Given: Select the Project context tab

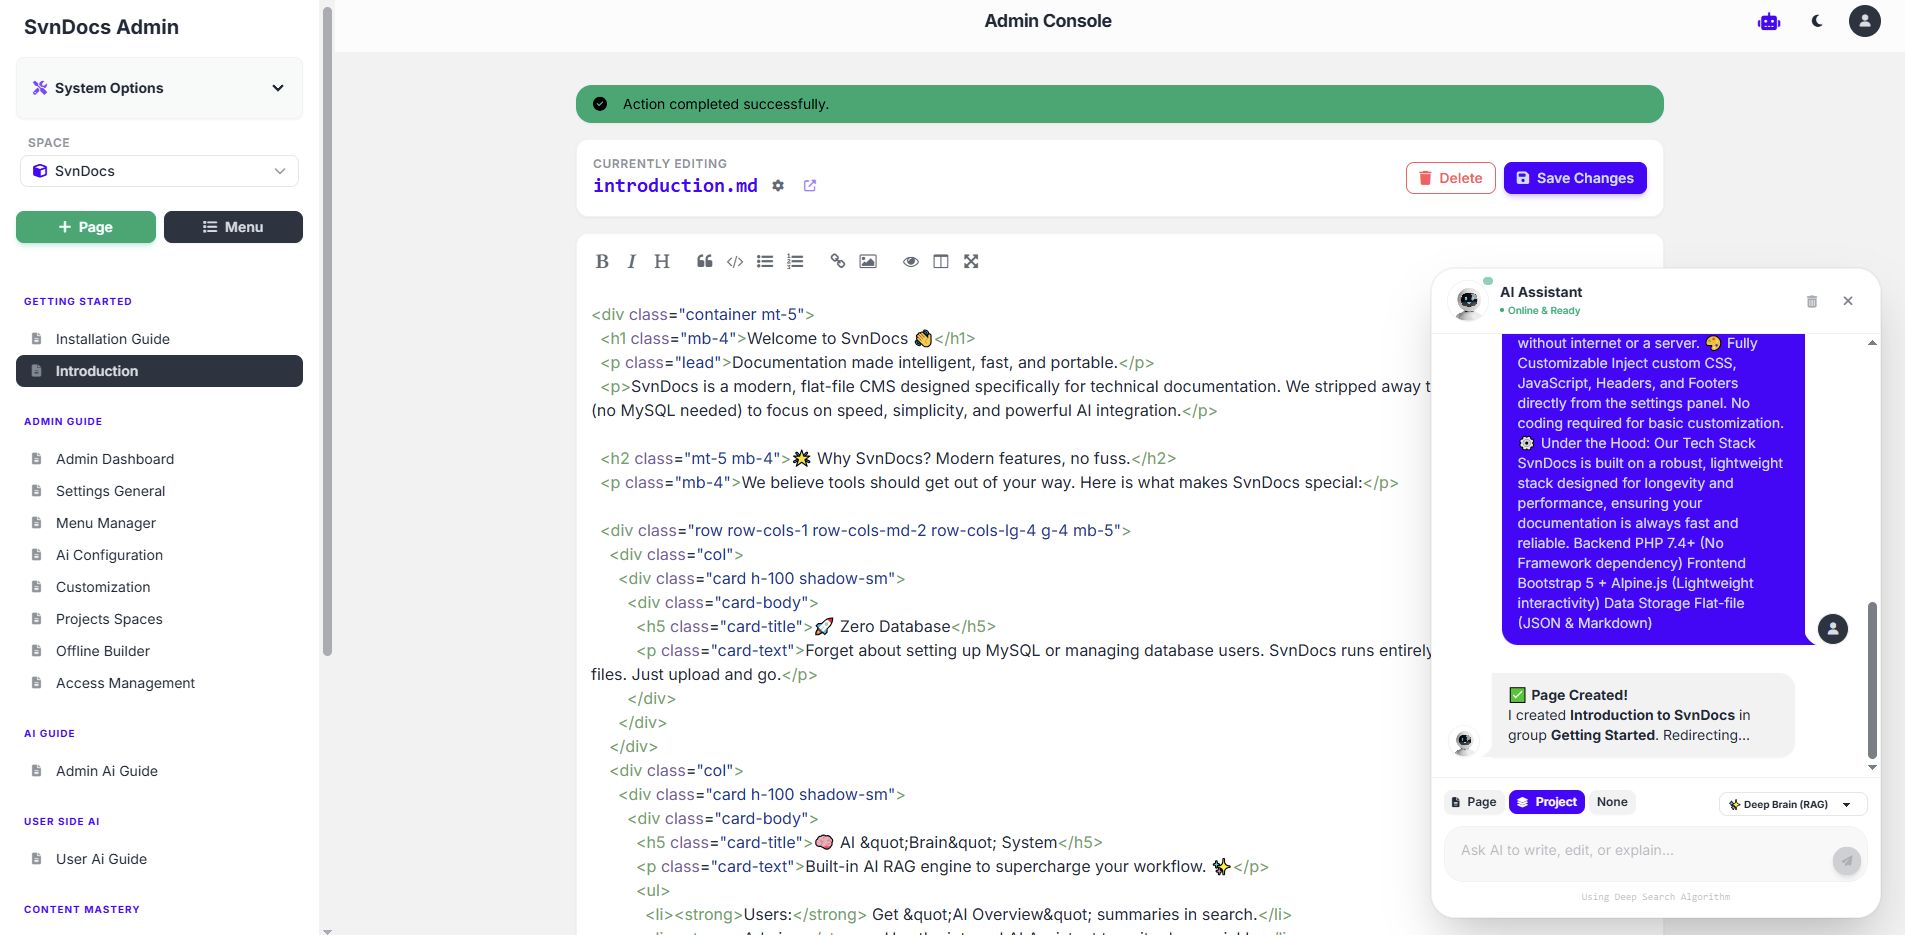Looking at the screenshot, I should [1547, 802].
